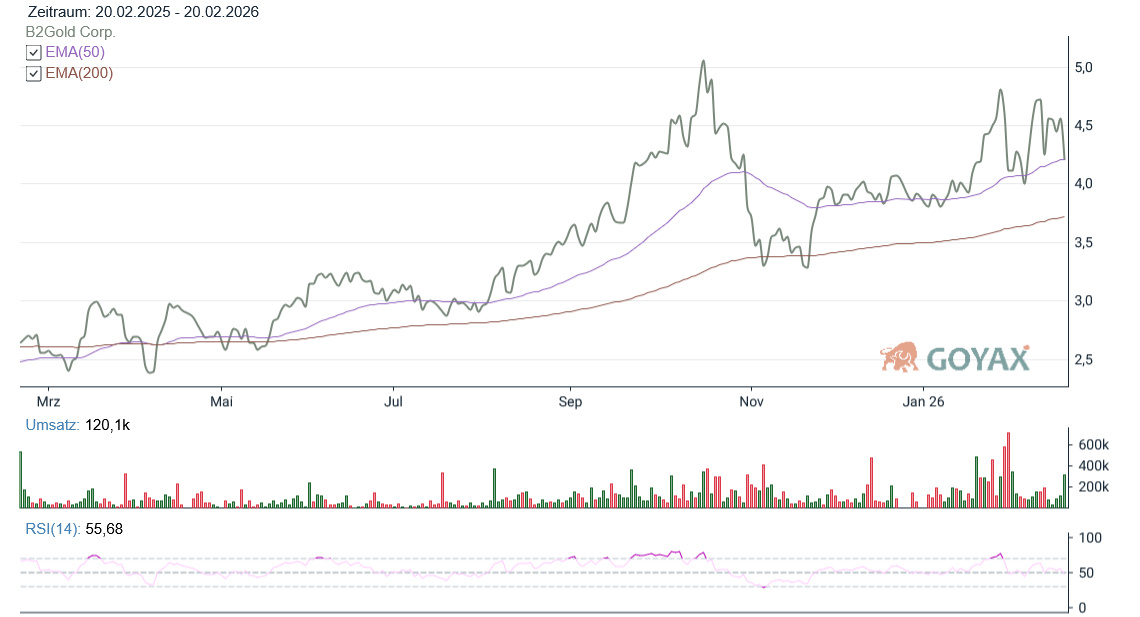The height and width of the screenshot is (617, 1140).
Task: Click the Jan 26 tick on the time axis
Action: 923,402
